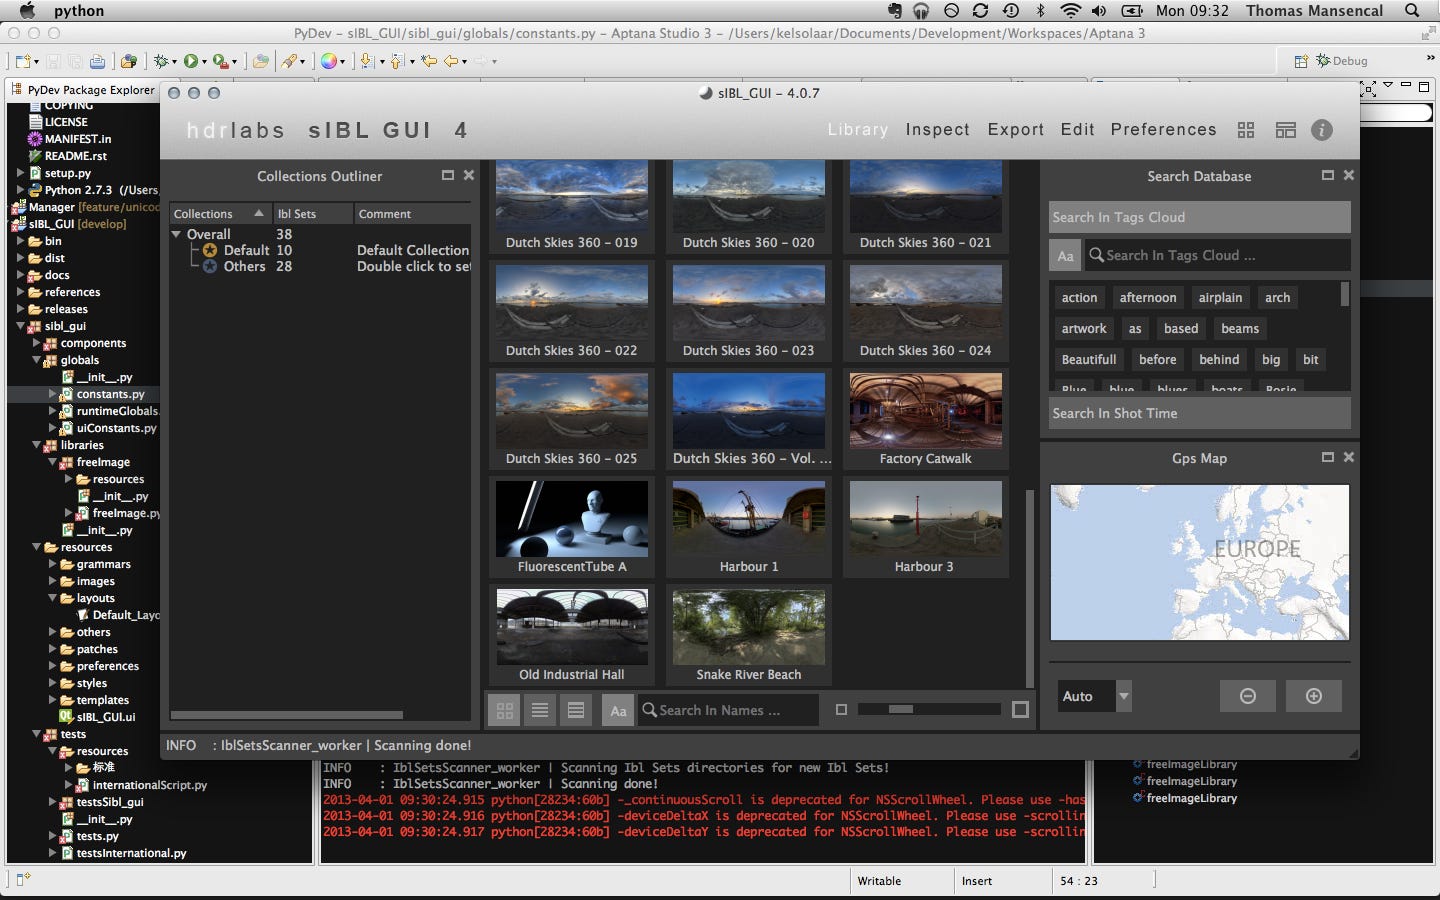Select the 'afternoon' tag in tags cloud

point(1147,298)
